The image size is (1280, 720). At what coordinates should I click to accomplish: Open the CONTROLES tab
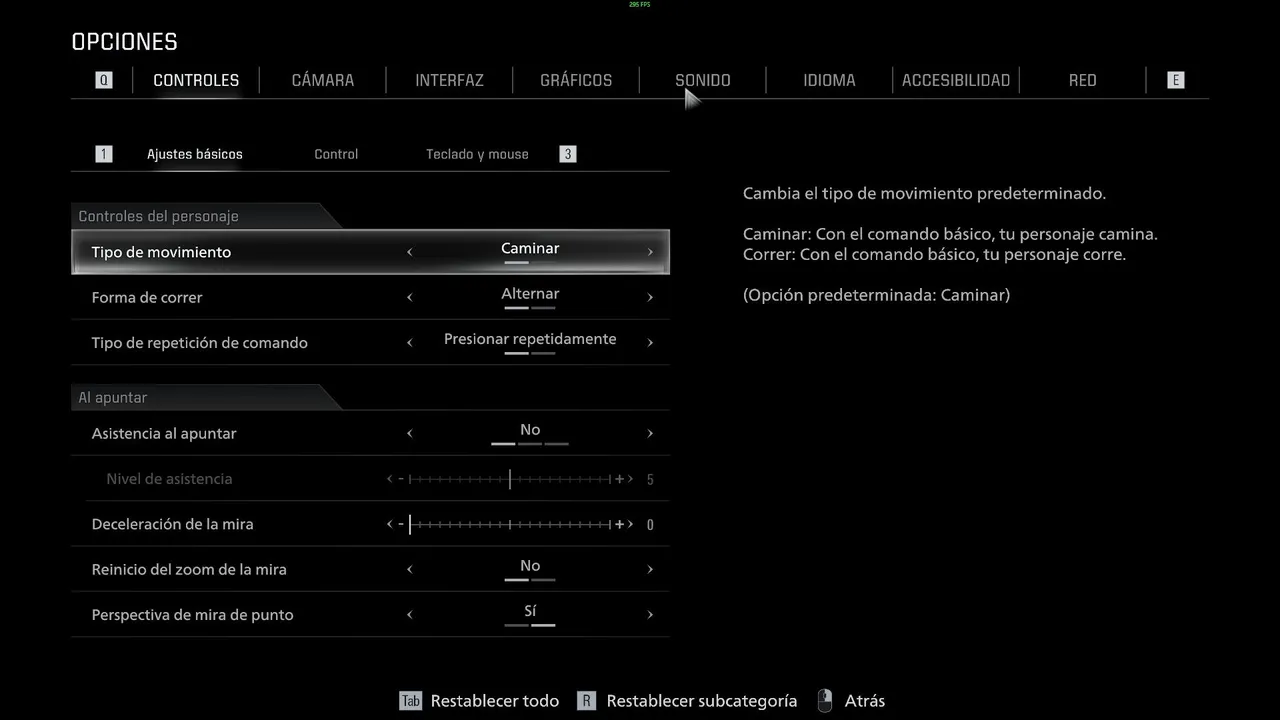click(196, 80)
